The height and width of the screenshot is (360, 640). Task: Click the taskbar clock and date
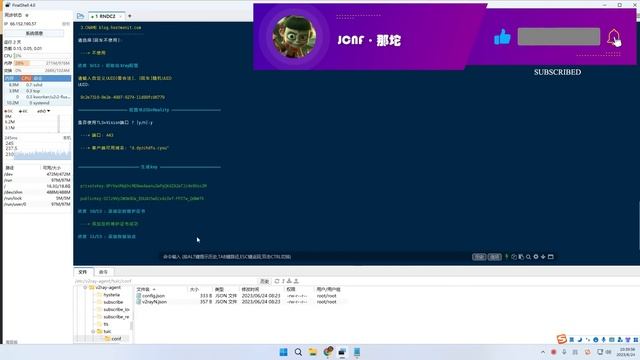coord(627,352)
